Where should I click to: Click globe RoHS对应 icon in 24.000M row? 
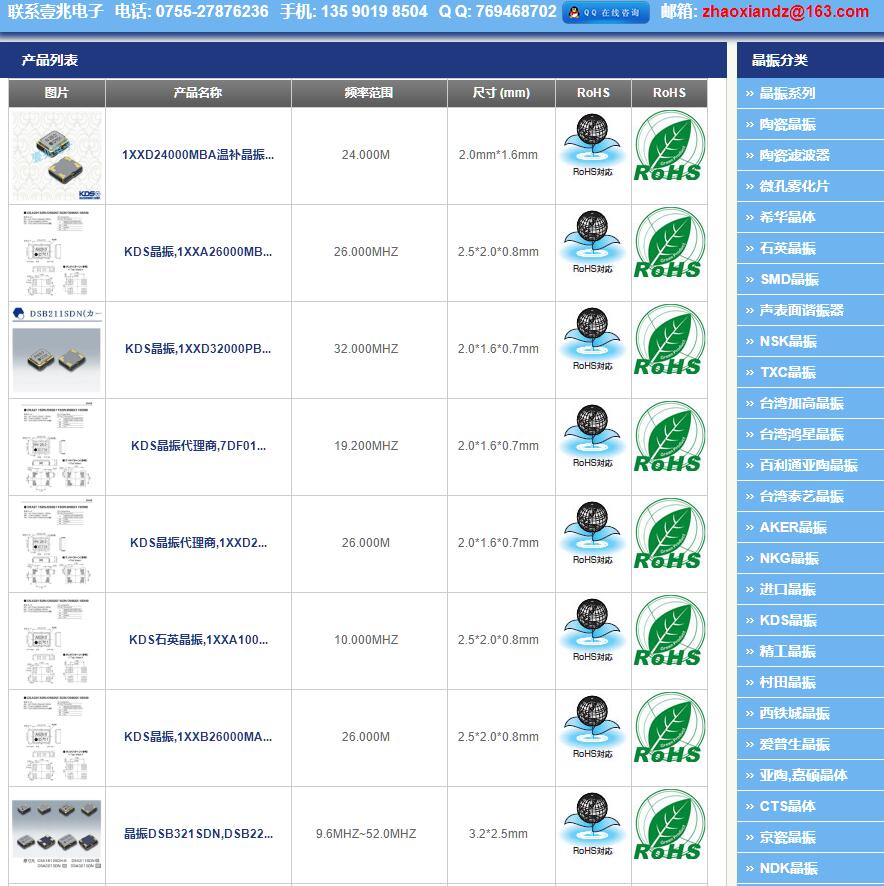click(x=592, y=146)
